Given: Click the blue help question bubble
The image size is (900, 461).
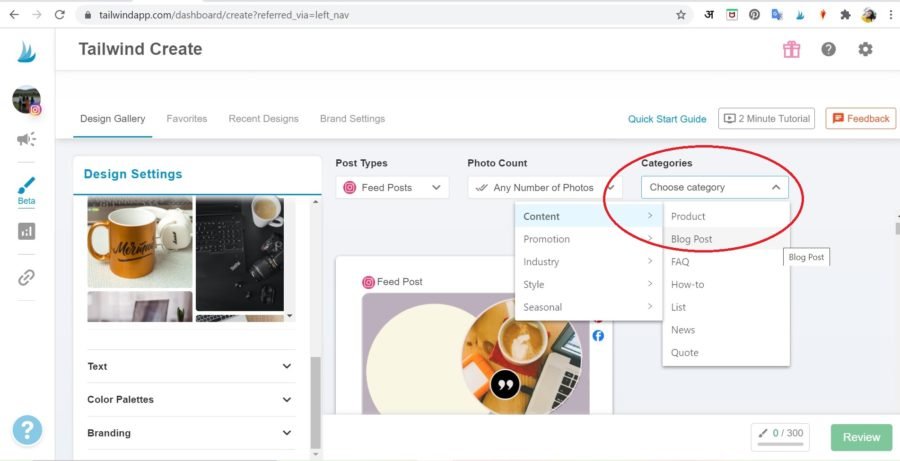Looking at the screenshot, I should (27, 429).
